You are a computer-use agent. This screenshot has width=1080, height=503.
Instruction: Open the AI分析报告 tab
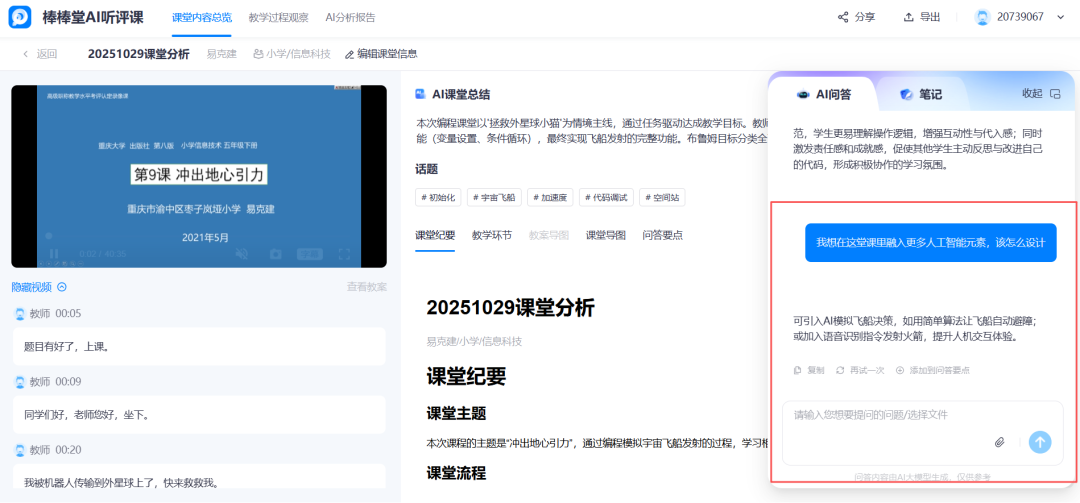[x=351, y=17]
